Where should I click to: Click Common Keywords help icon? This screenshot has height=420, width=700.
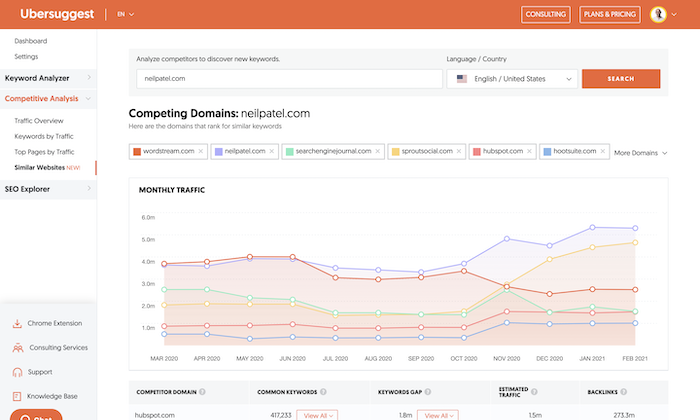[x=323, y=392]
